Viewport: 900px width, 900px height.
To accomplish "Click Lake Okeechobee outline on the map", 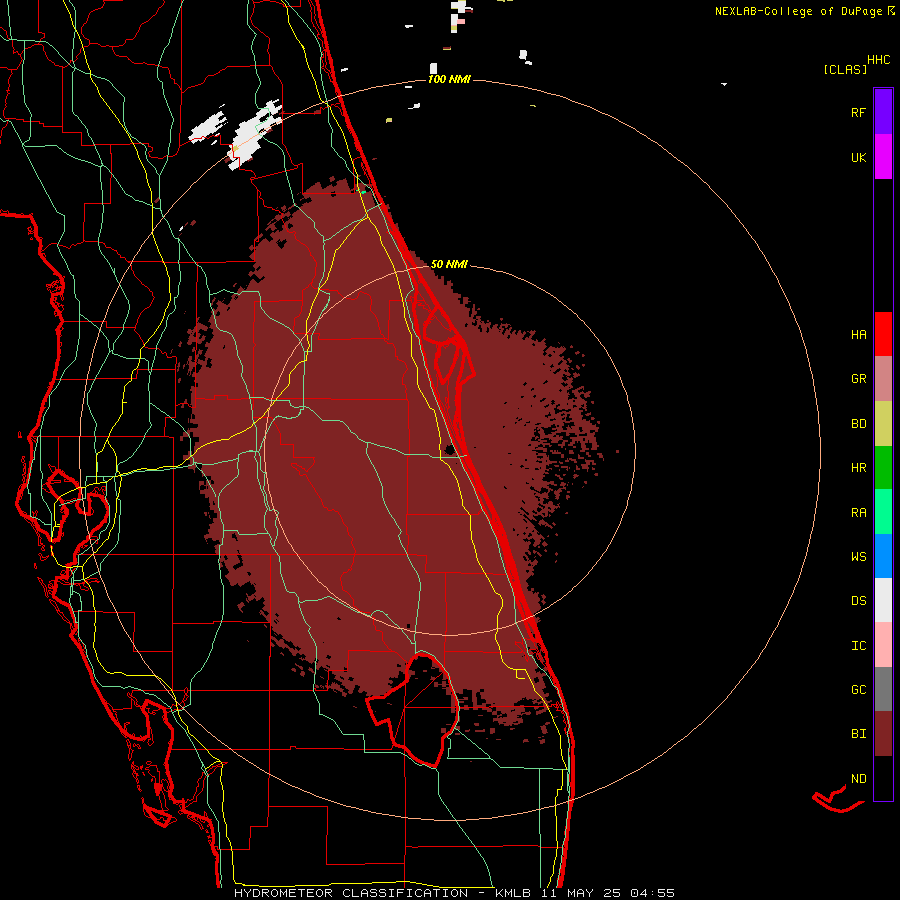I will (x=414, y=709).
